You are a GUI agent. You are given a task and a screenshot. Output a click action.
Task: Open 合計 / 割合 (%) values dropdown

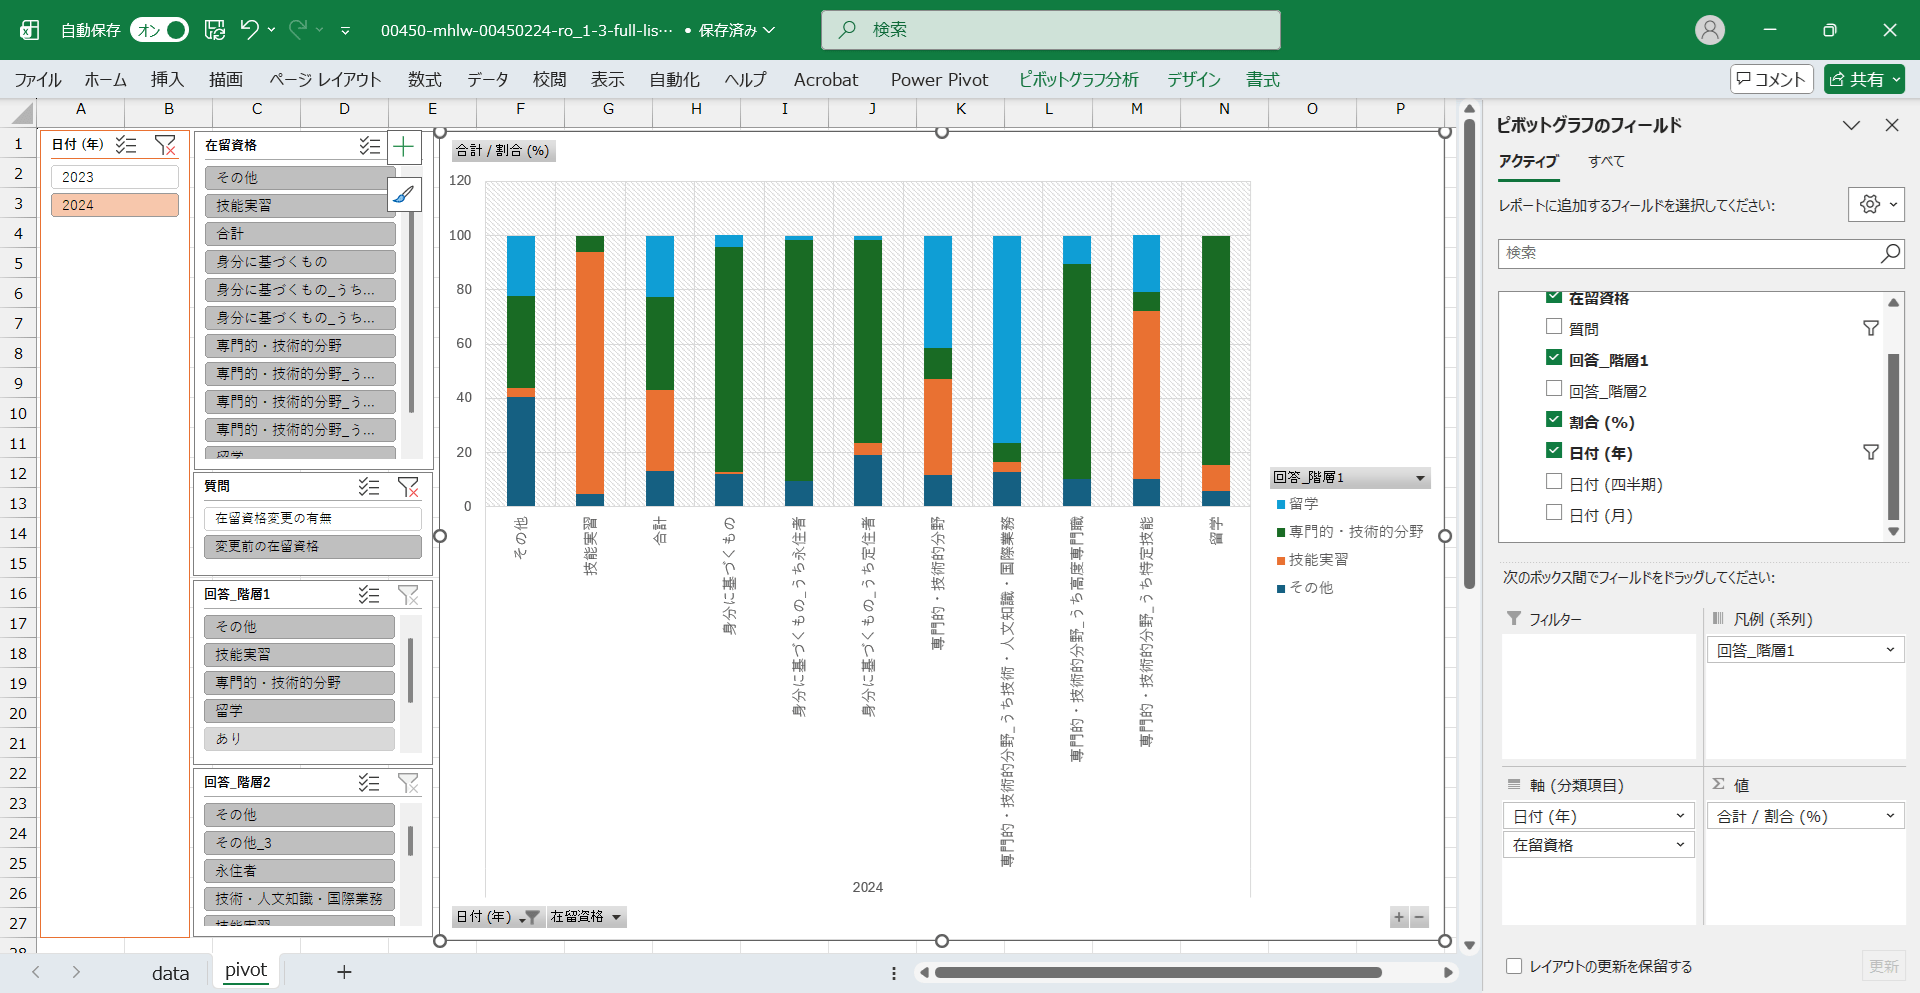[x=1889, y=816]
